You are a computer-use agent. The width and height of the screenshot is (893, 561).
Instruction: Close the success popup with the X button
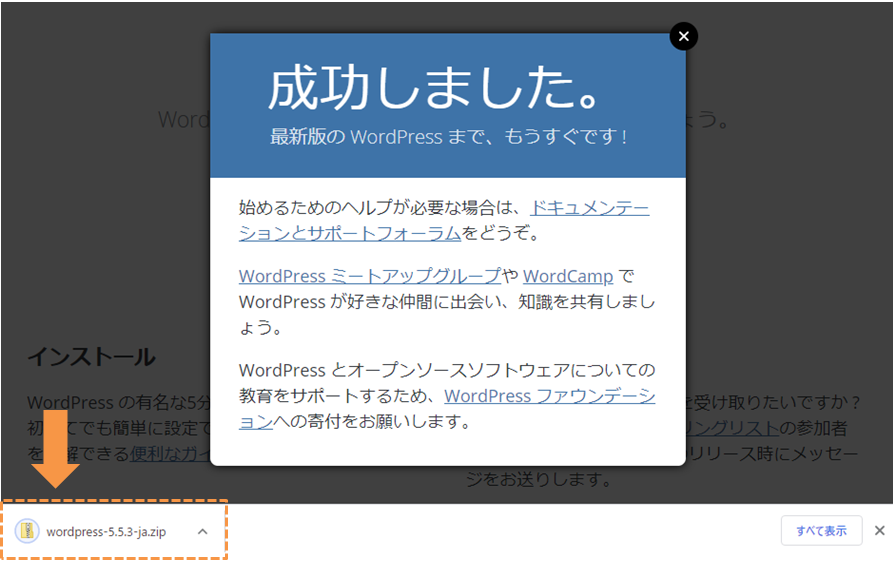pos(683,36)
